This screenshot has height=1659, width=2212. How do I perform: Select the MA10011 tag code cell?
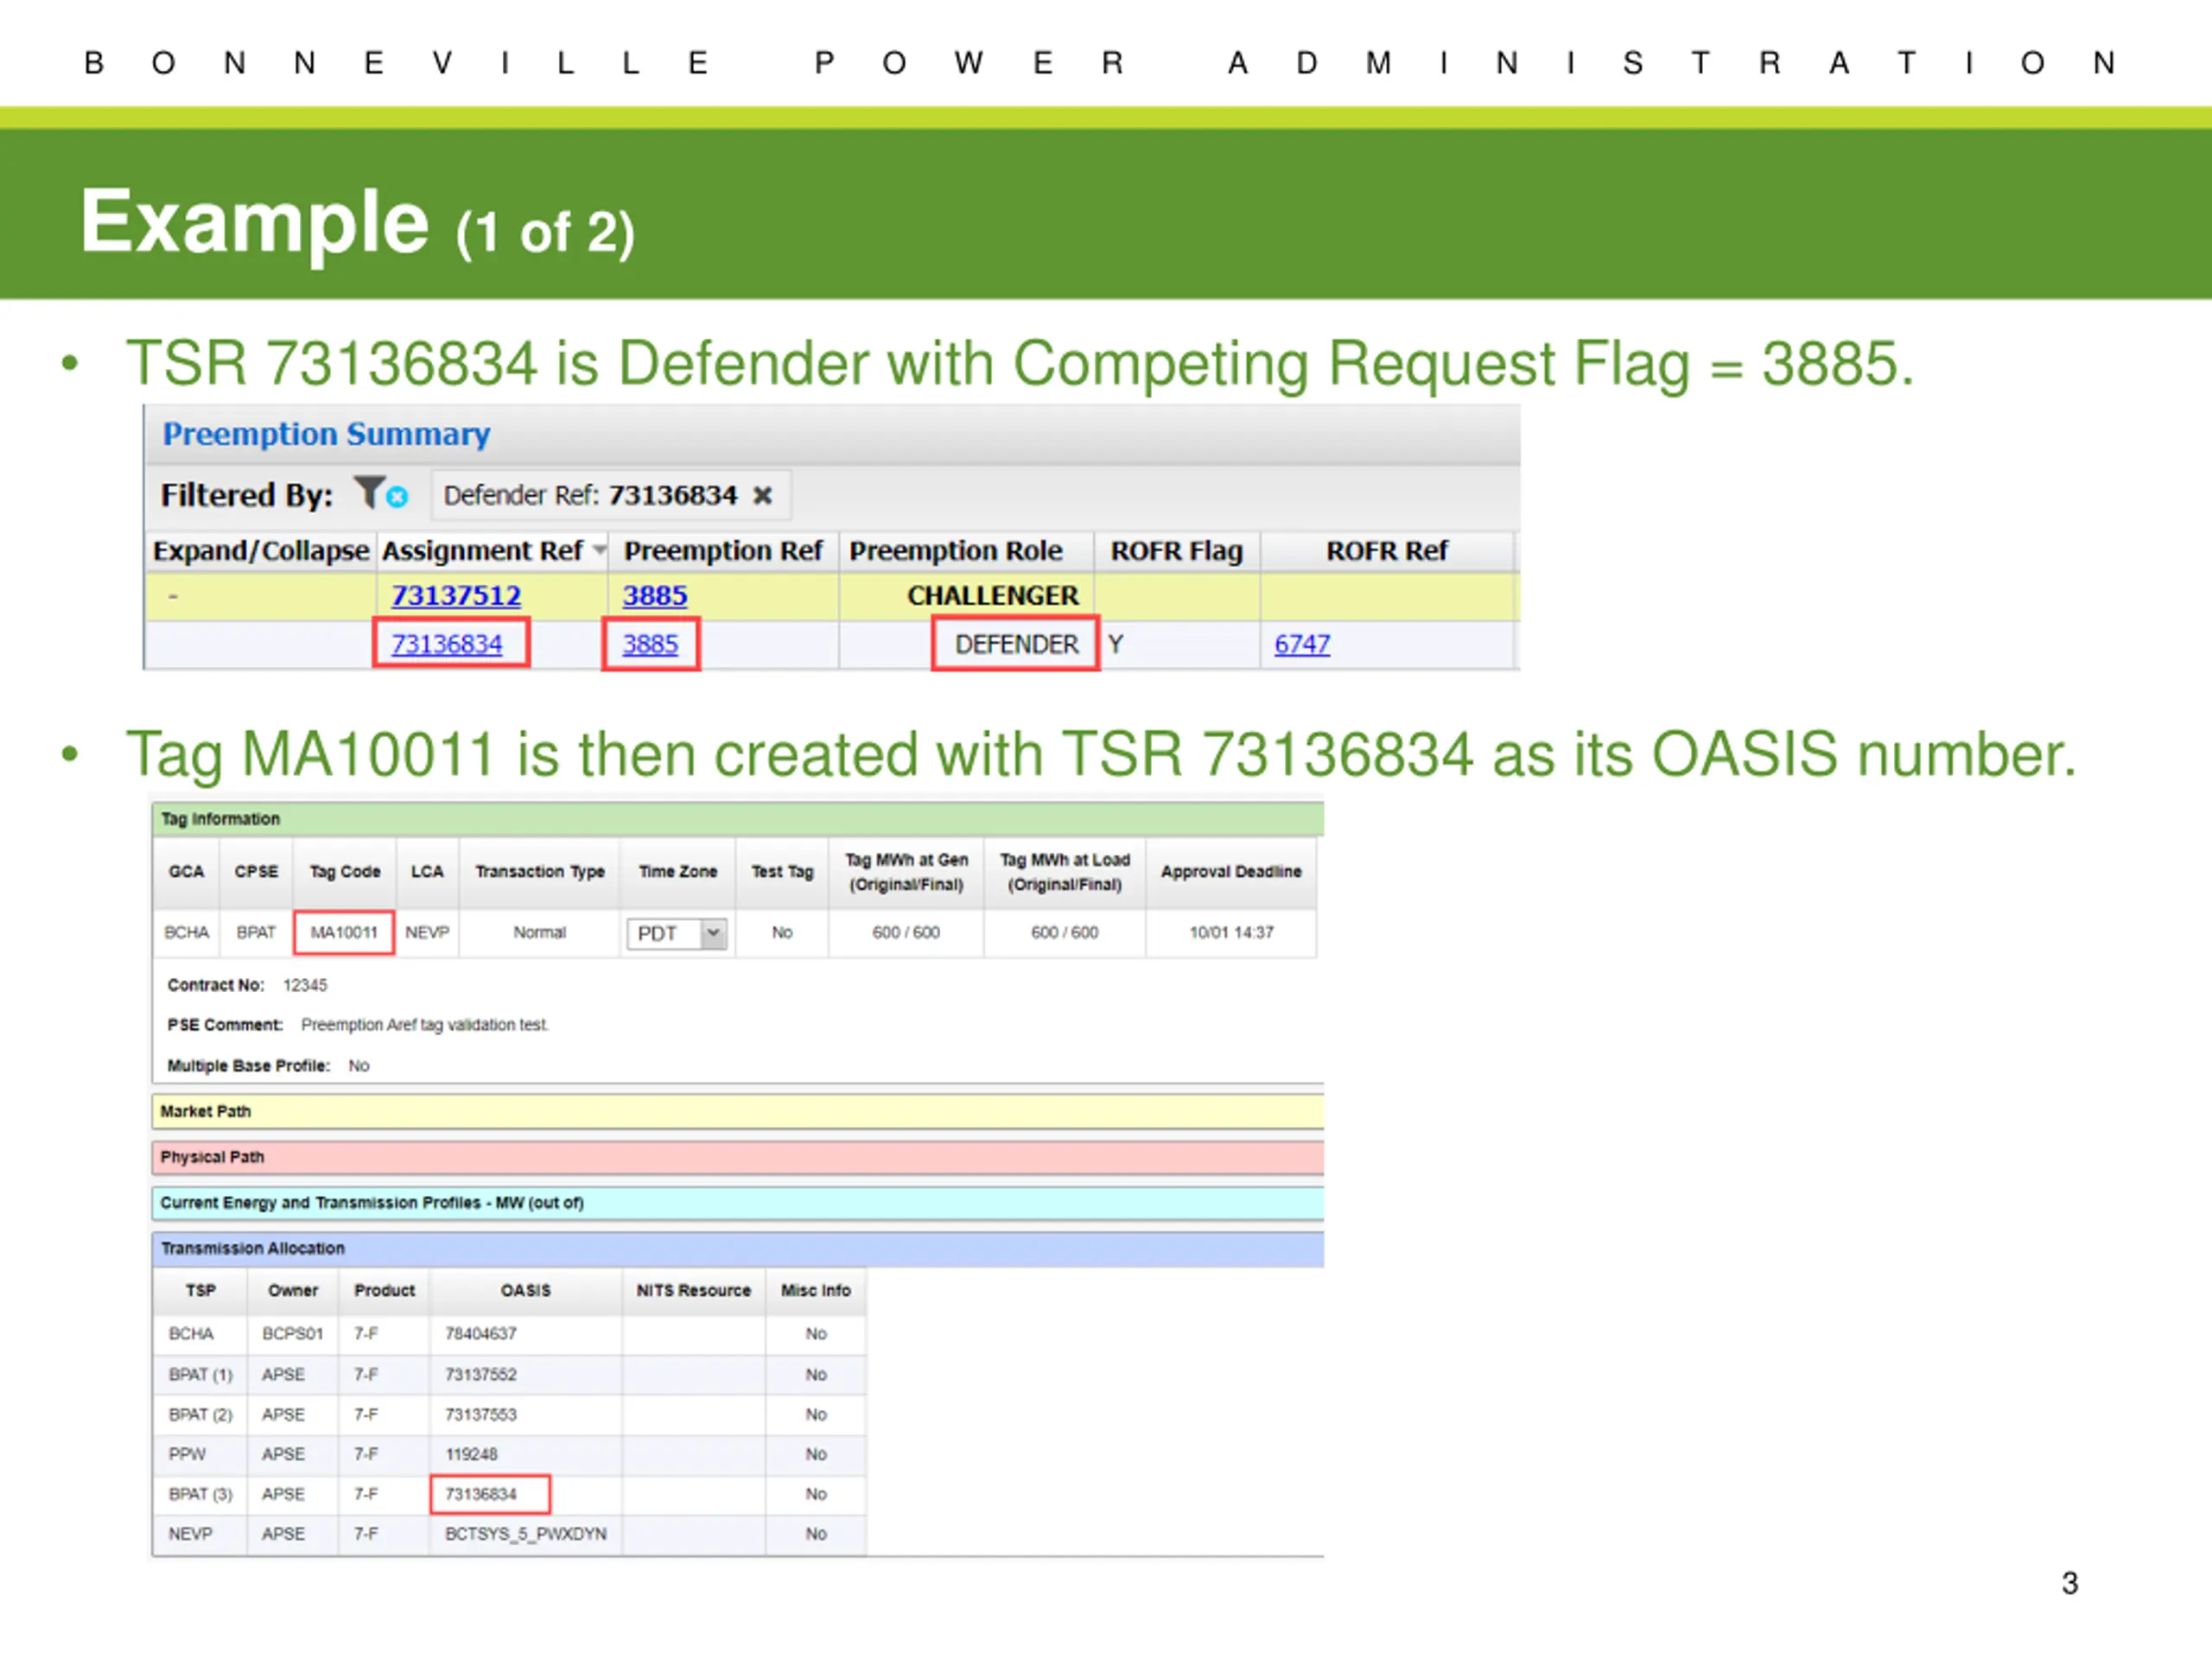coord(344,933)
